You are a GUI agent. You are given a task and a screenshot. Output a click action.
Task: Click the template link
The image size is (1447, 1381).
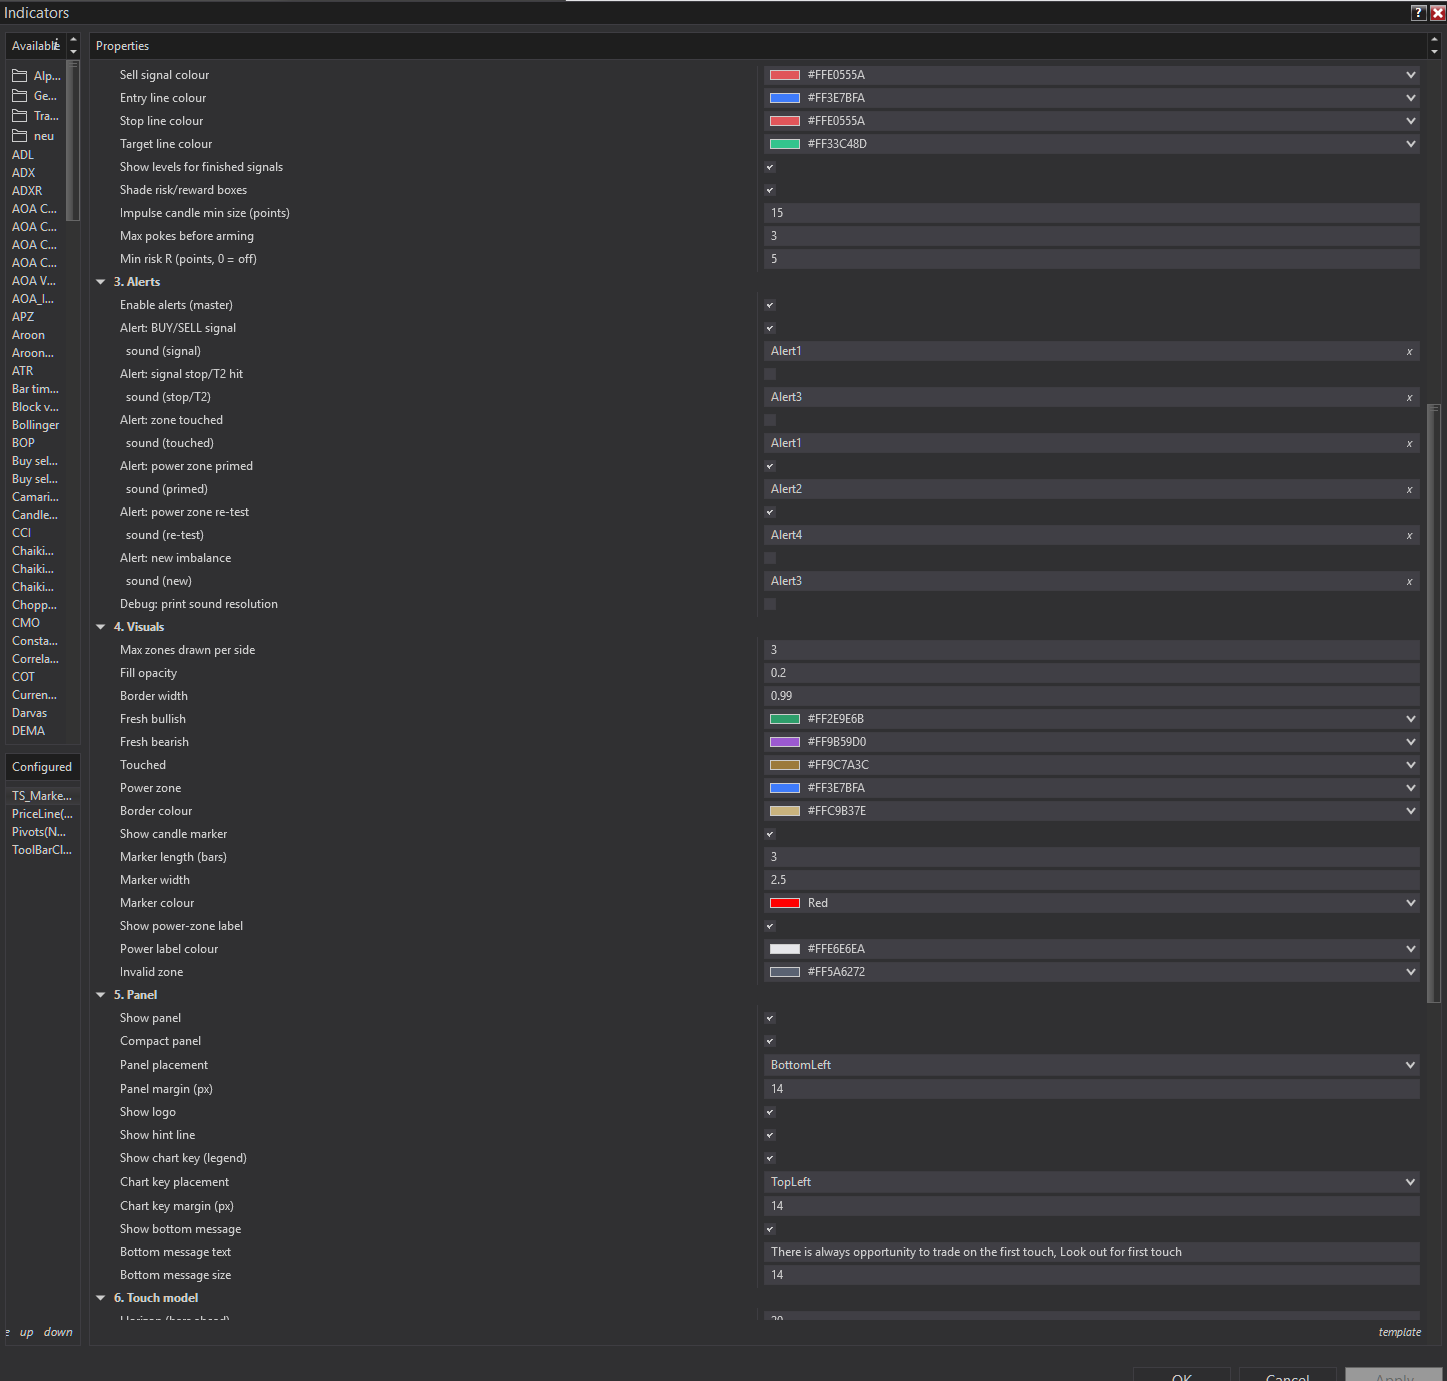(x=1399, y=1332)
